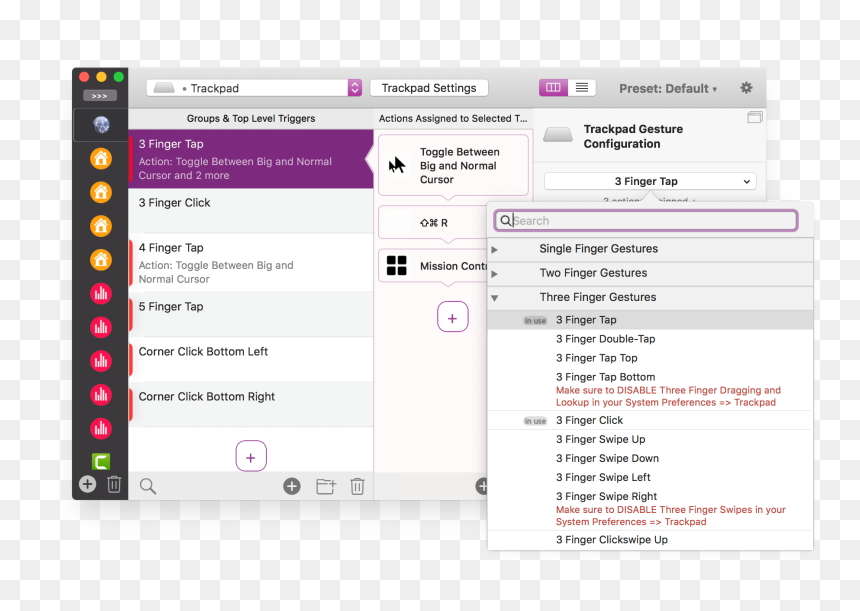
Task: Click the dark round plus below triggers list
Action: (x=292, y=486)
